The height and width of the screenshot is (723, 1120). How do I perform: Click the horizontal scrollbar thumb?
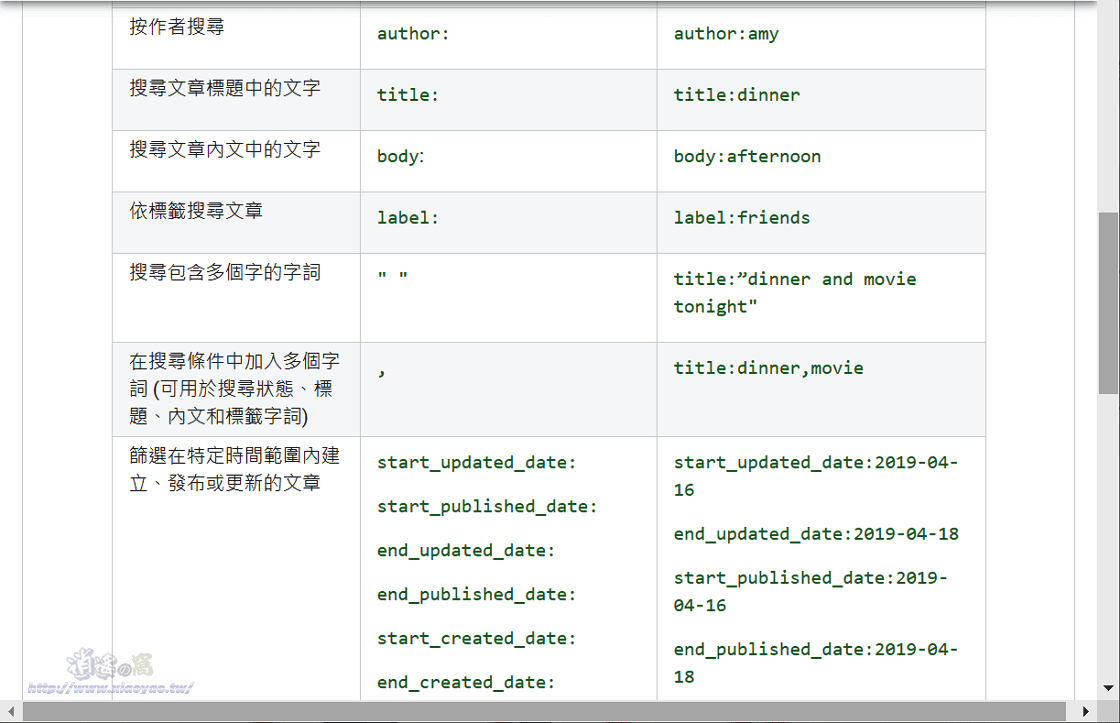pos(544,712)
